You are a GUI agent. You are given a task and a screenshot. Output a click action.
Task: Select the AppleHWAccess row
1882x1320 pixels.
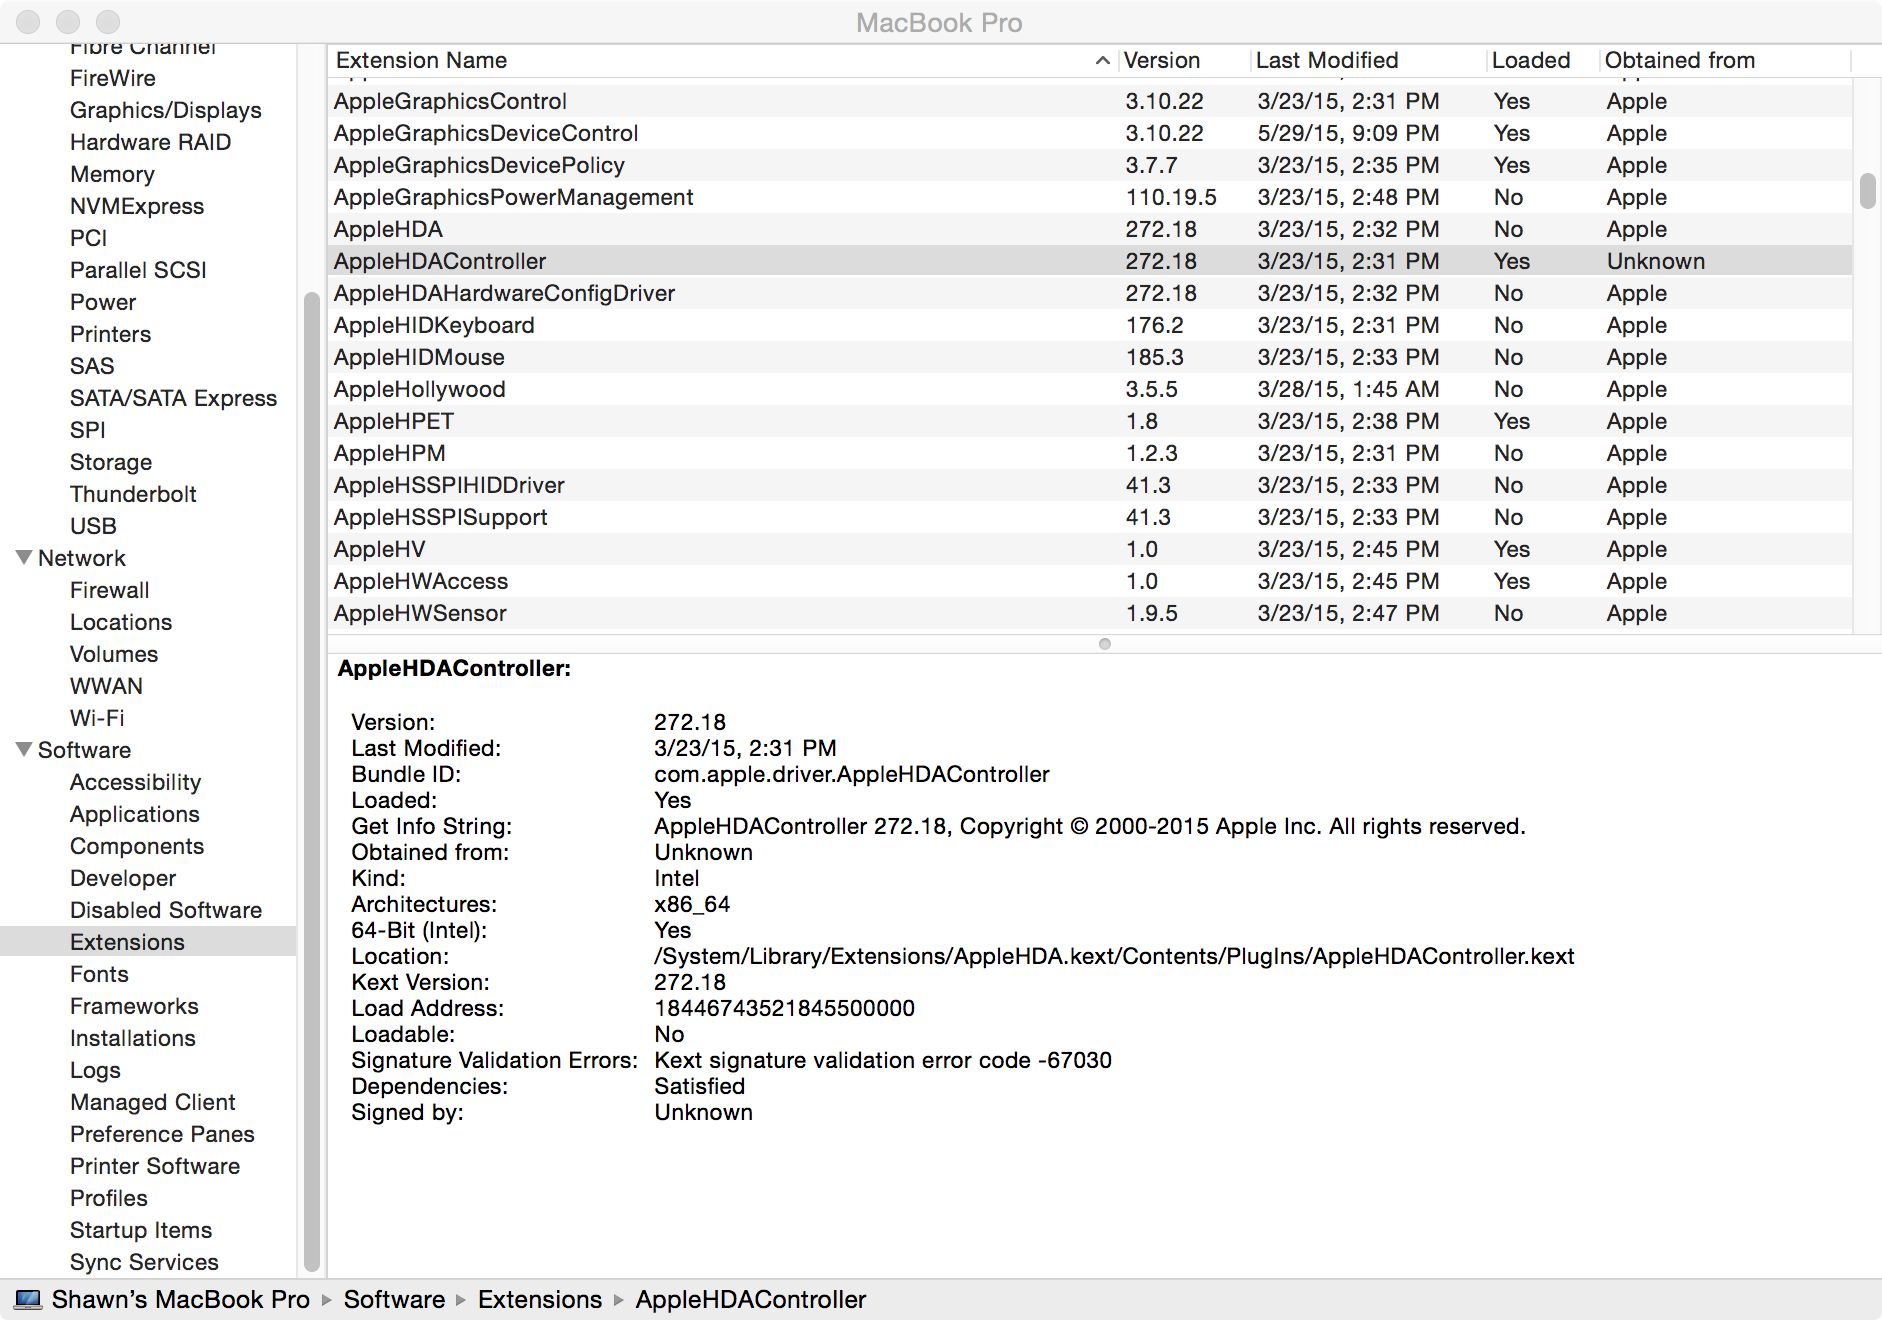pyautogui.click(x=1090, y=581)
